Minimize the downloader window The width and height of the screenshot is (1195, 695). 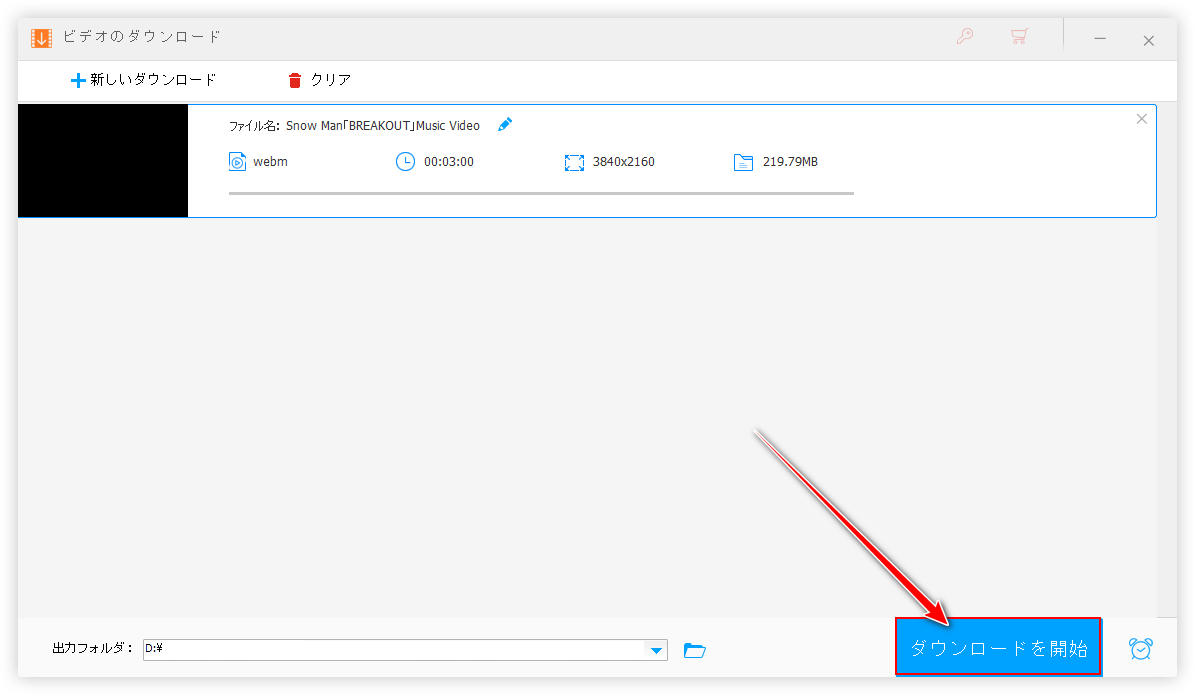pos(1100,38)
